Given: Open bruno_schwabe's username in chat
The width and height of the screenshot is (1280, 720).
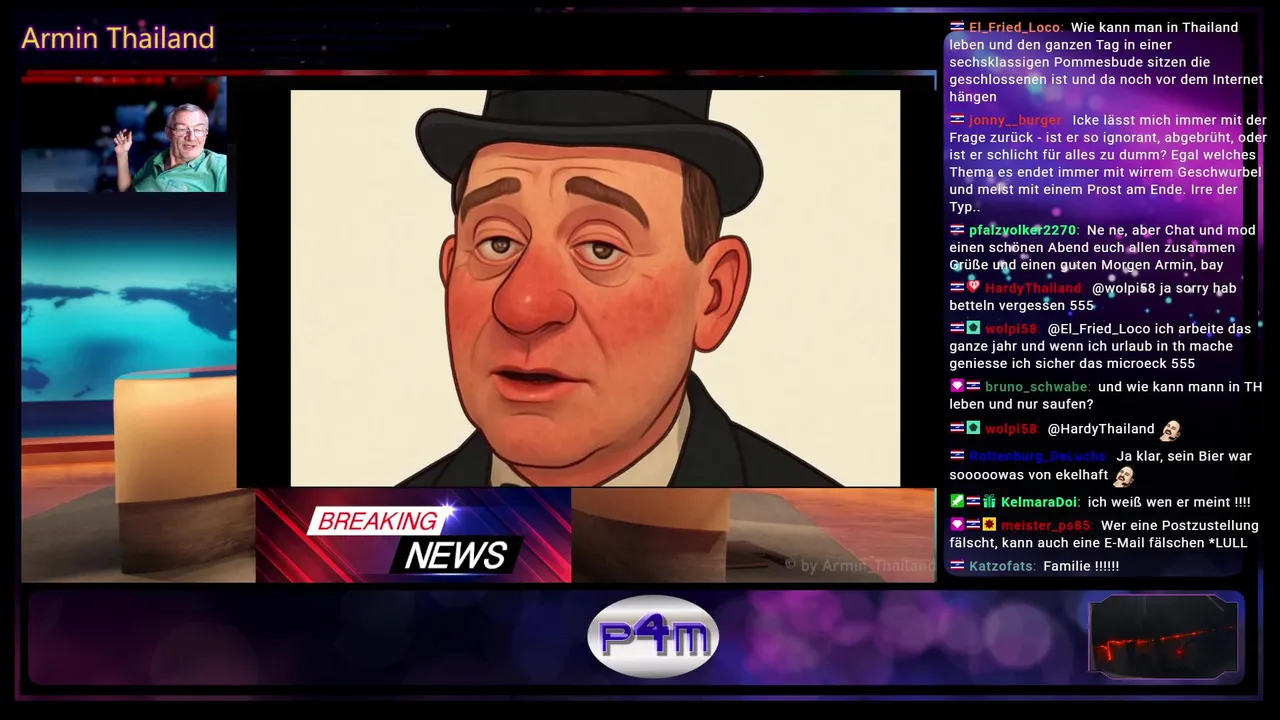Looking at the screenshot, I should click(1037, 387).
